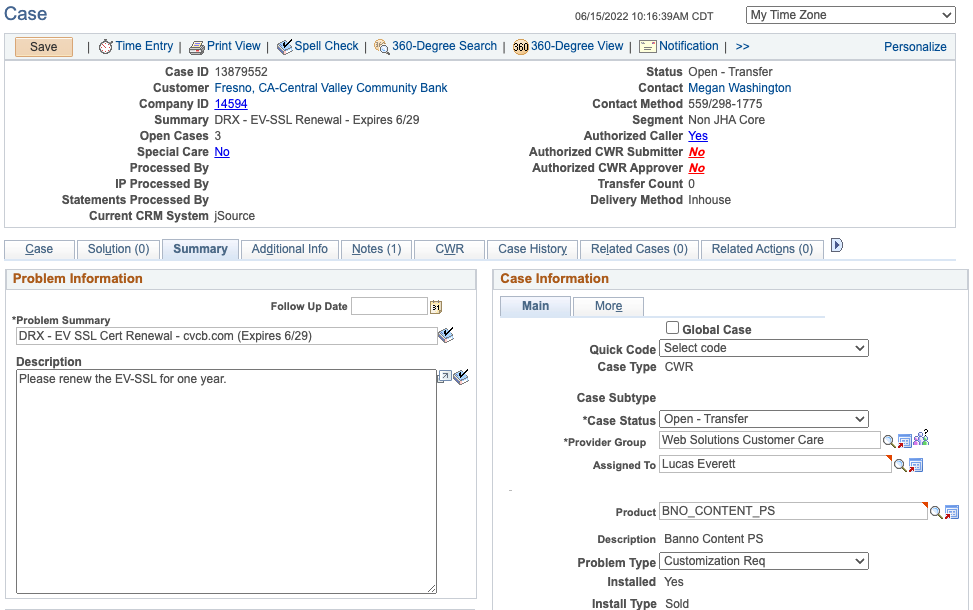Open the Megan Washington contact link
Screen dimensions: 973x610
coord(739,88)
